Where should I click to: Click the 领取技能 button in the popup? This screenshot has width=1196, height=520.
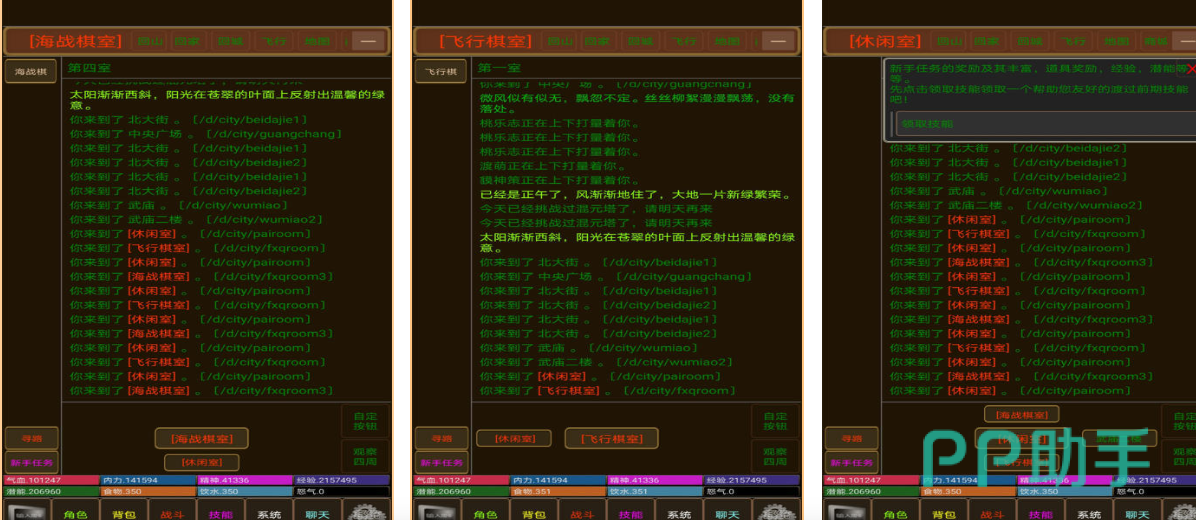point(927,124)
